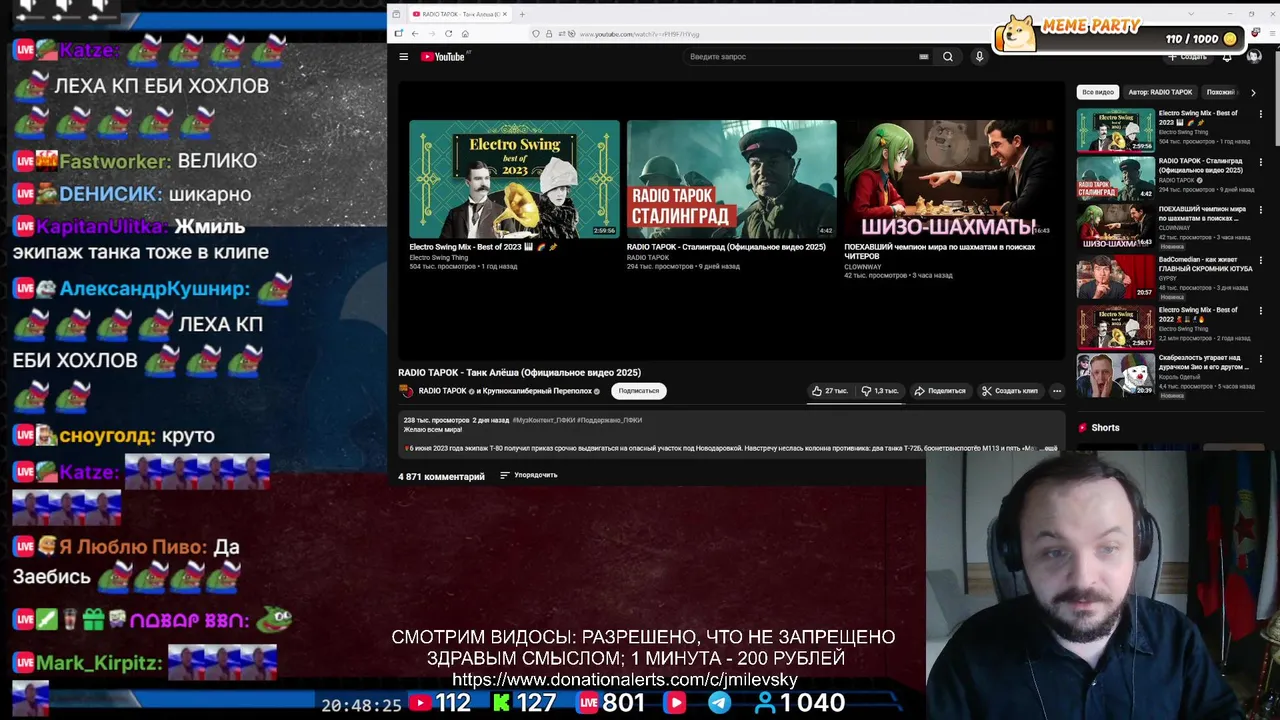Open options menu for Electro Swing 2023 sidebar video
The width and height of the screenshot is (1280, 720).
1260,113
